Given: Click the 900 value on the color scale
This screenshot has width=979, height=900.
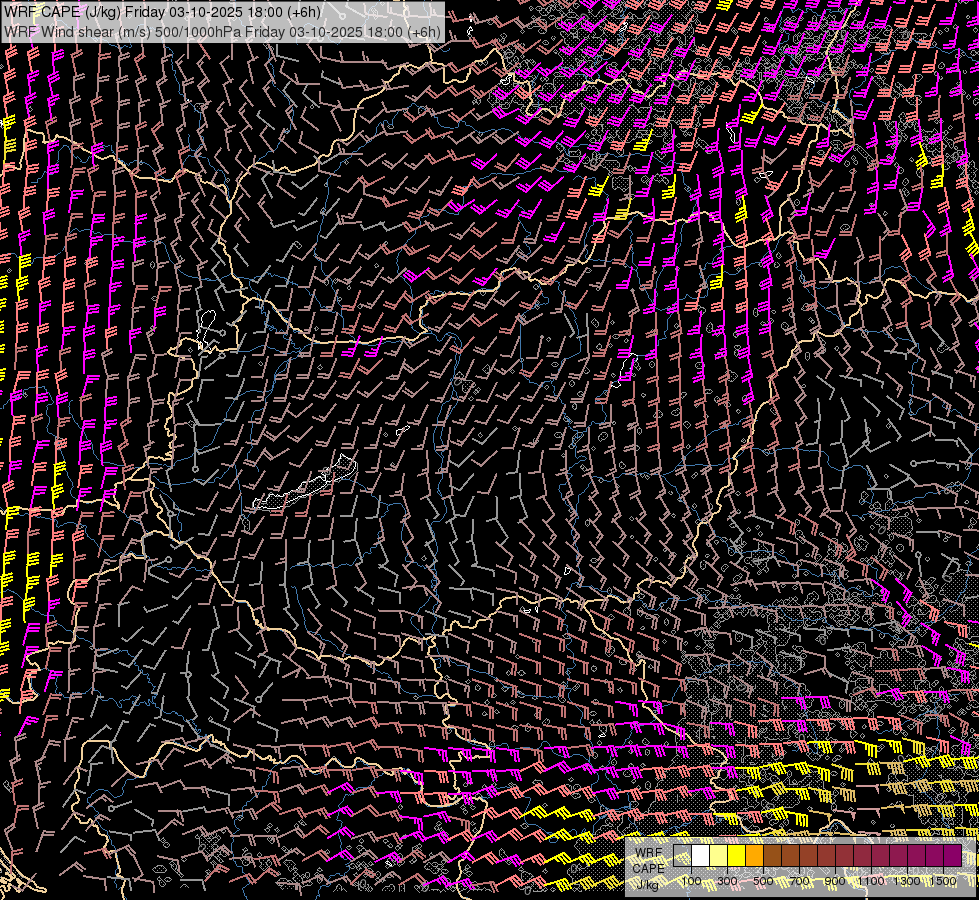Looking at the screenshot, I should pos(835,881).
